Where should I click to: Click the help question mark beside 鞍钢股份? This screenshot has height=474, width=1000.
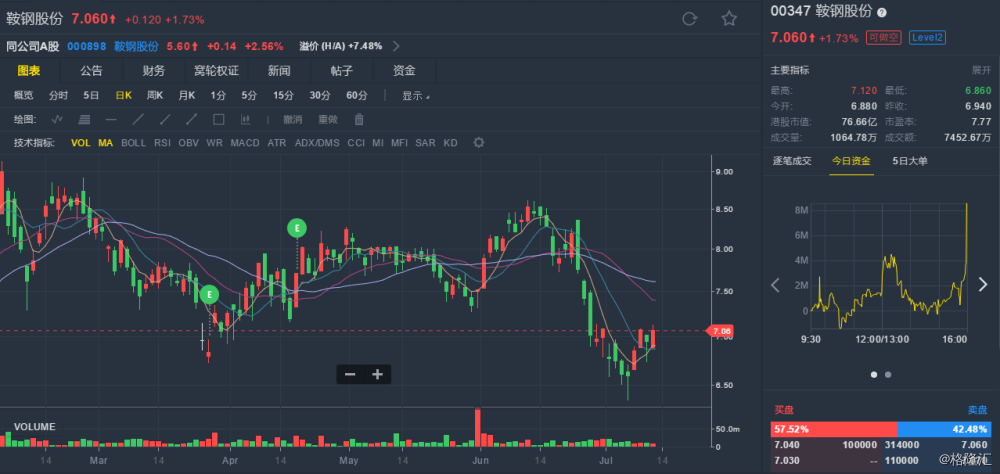pyautogui.click(x=882, y=12)
